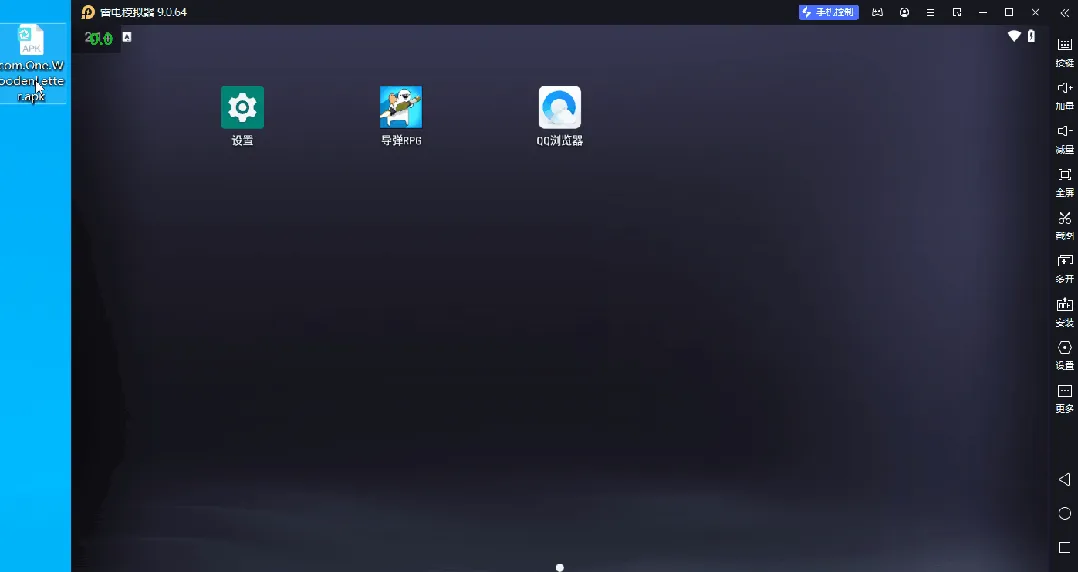Decrease volume with 减量 sidebar icon
The width and height of the screenshot is (1078, 572).
1064,138
